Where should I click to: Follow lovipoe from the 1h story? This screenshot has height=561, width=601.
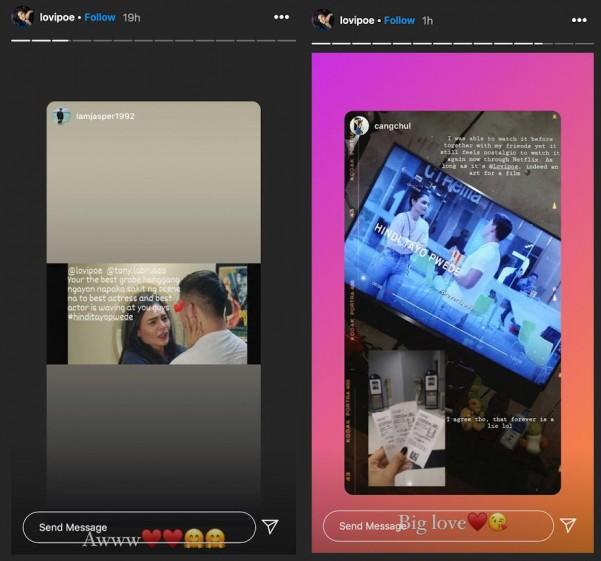(399, 20)
